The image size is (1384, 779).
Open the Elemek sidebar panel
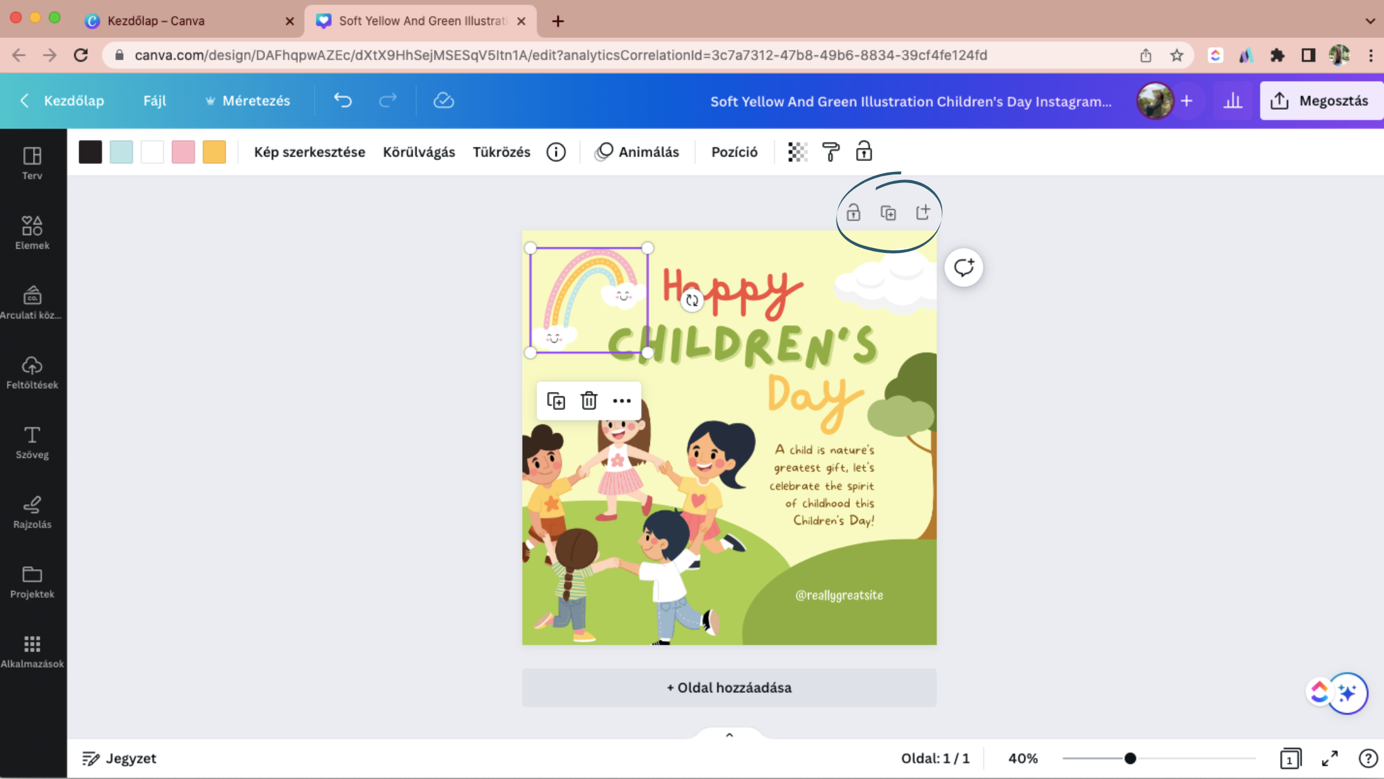(32, 233)
